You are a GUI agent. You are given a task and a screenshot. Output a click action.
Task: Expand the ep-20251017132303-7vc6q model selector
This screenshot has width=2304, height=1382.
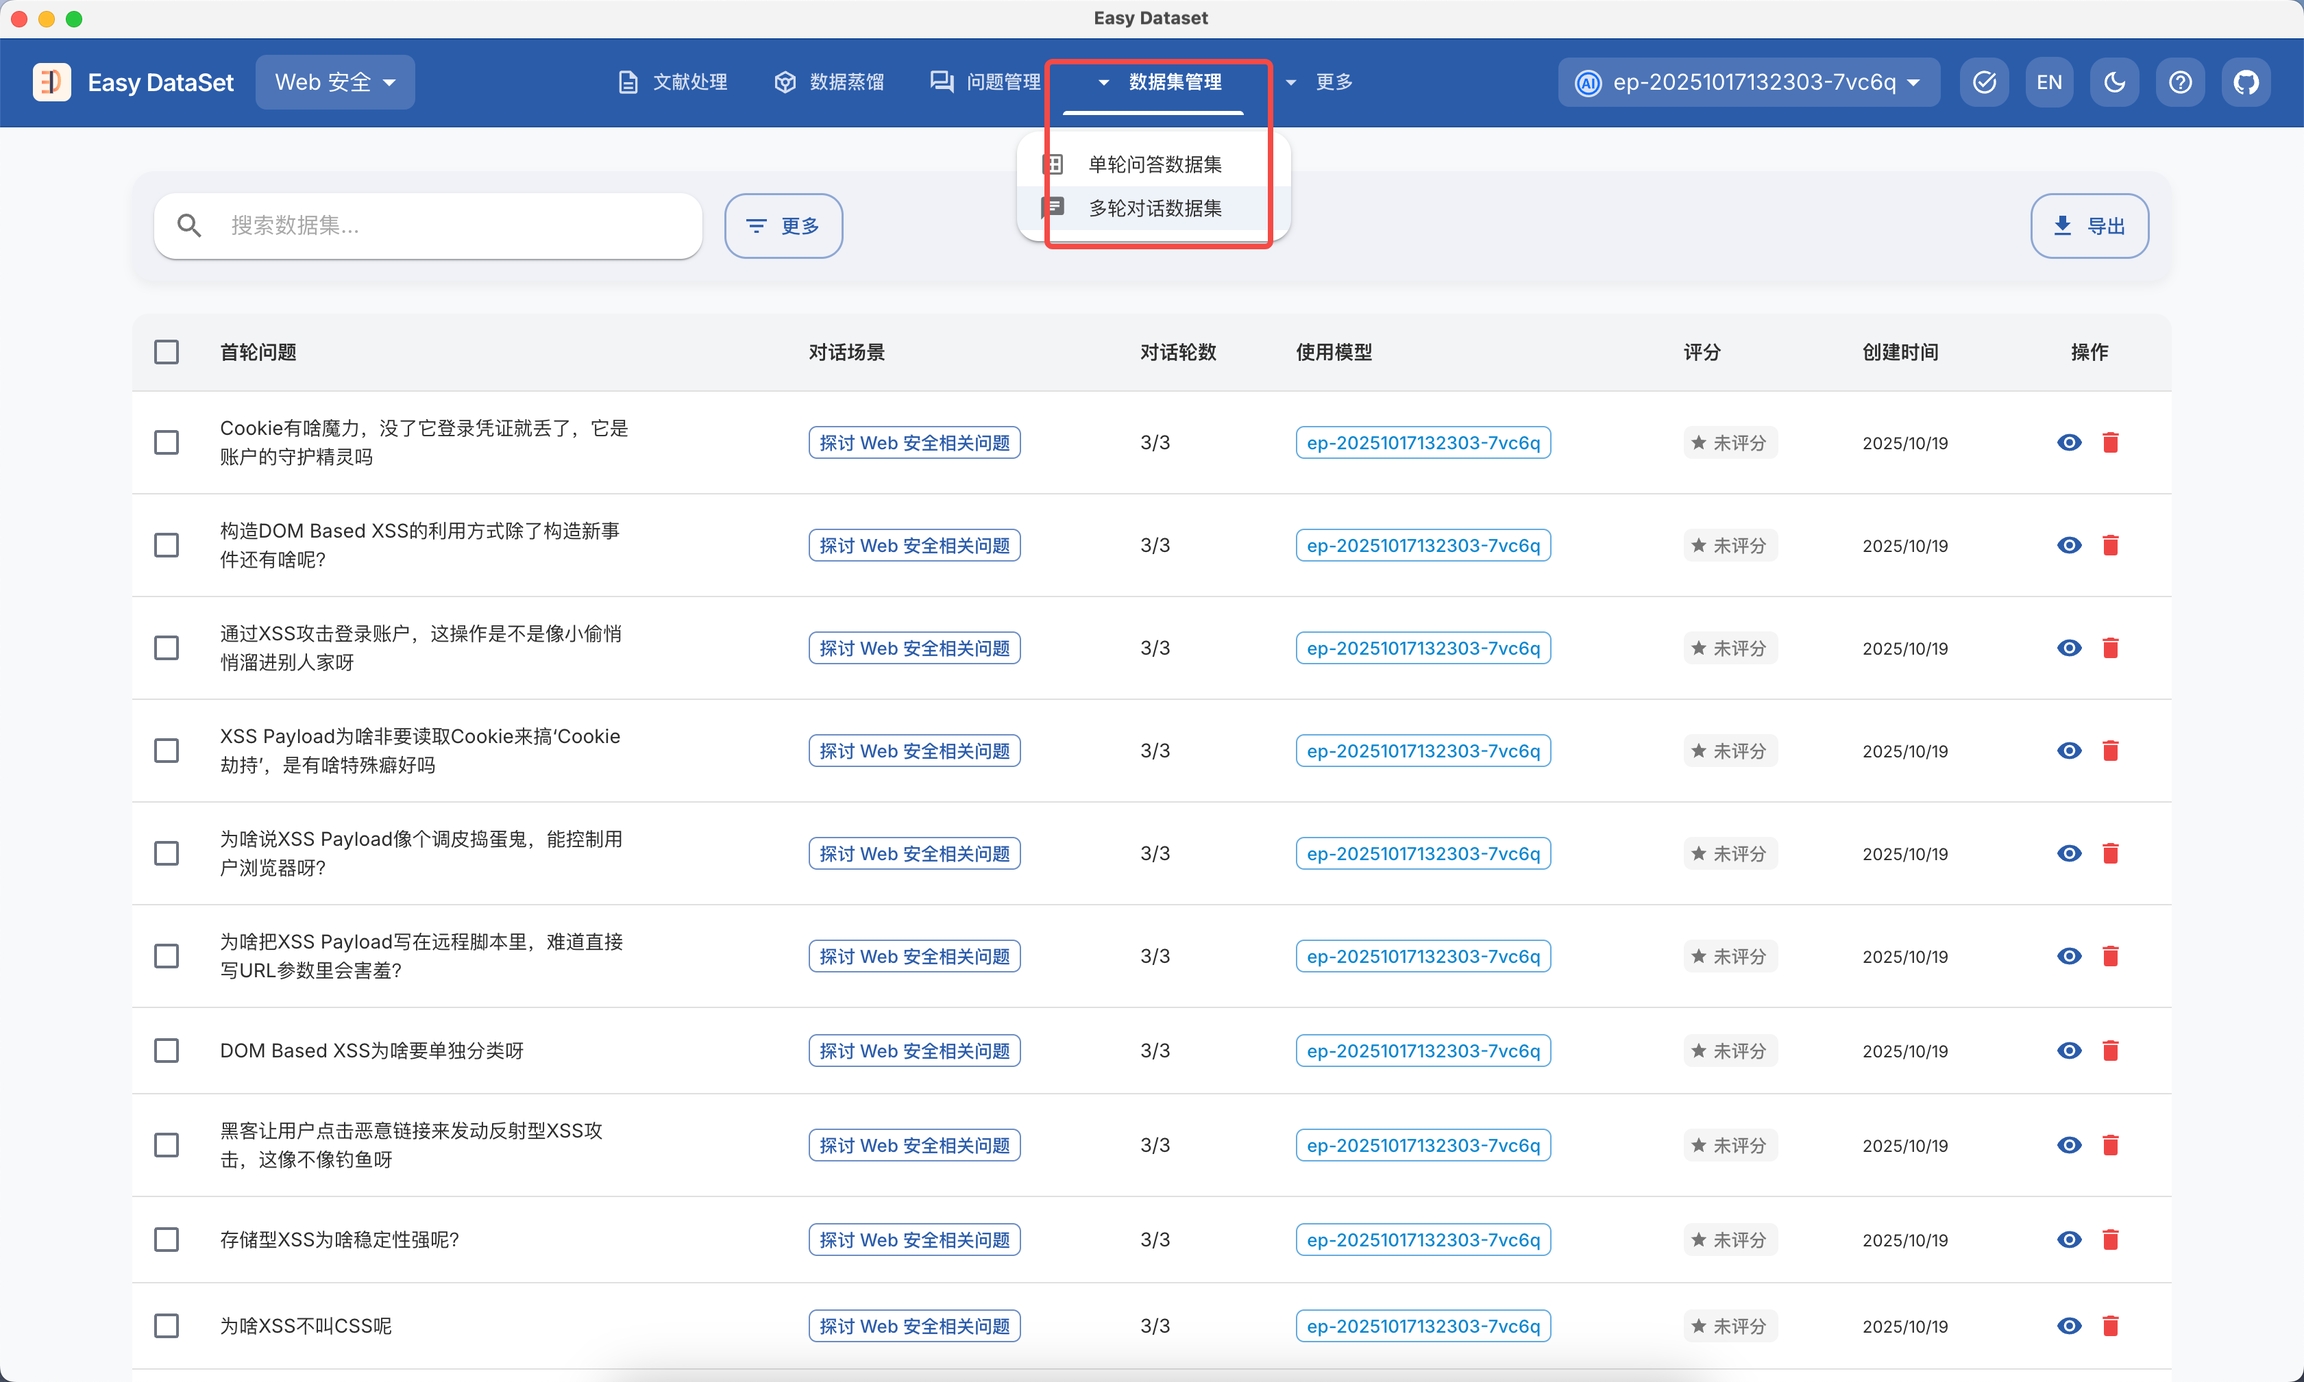pos(1748,82)
